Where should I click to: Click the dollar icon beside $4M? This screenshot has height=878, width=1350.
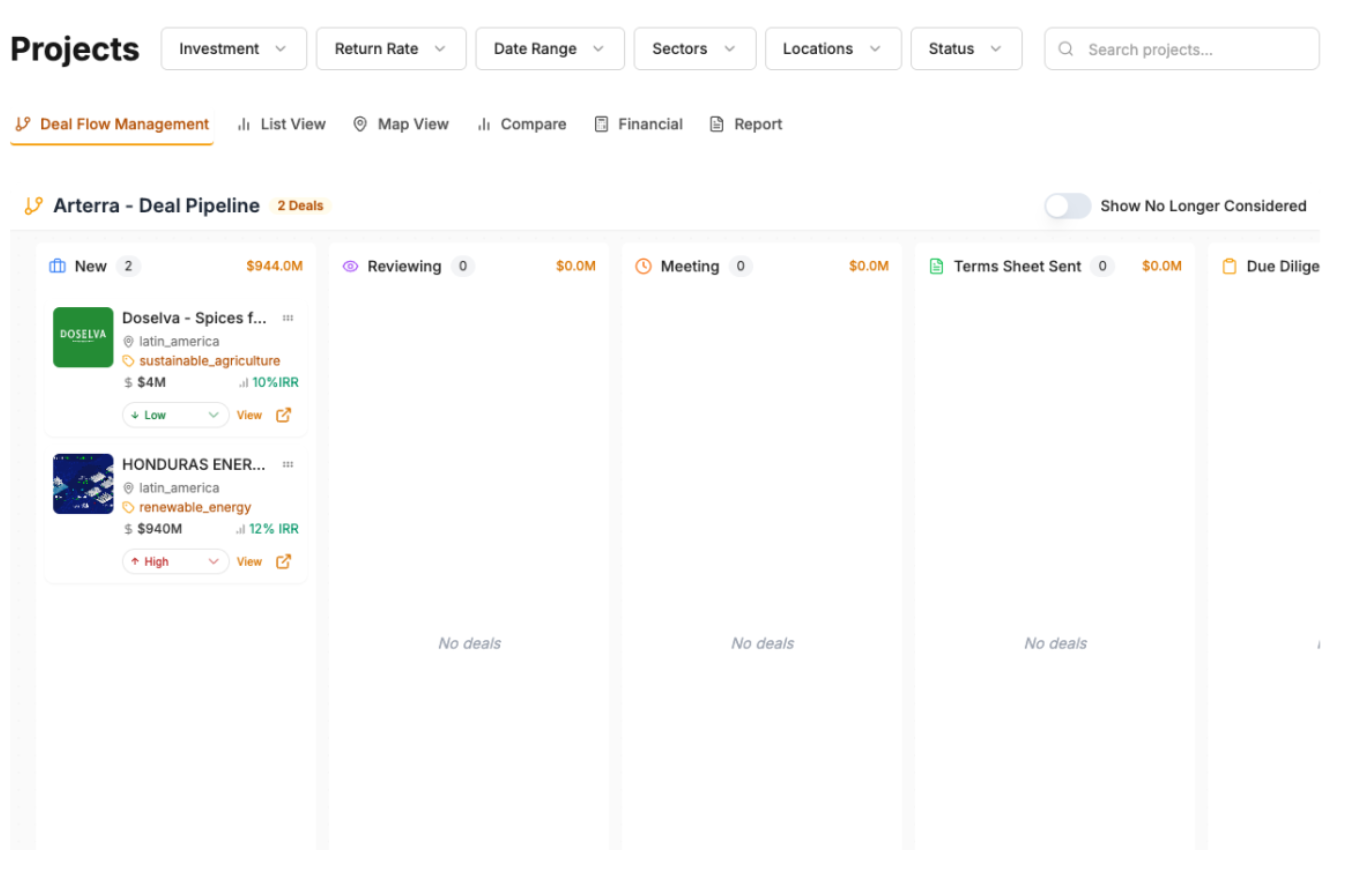(128, 382)
